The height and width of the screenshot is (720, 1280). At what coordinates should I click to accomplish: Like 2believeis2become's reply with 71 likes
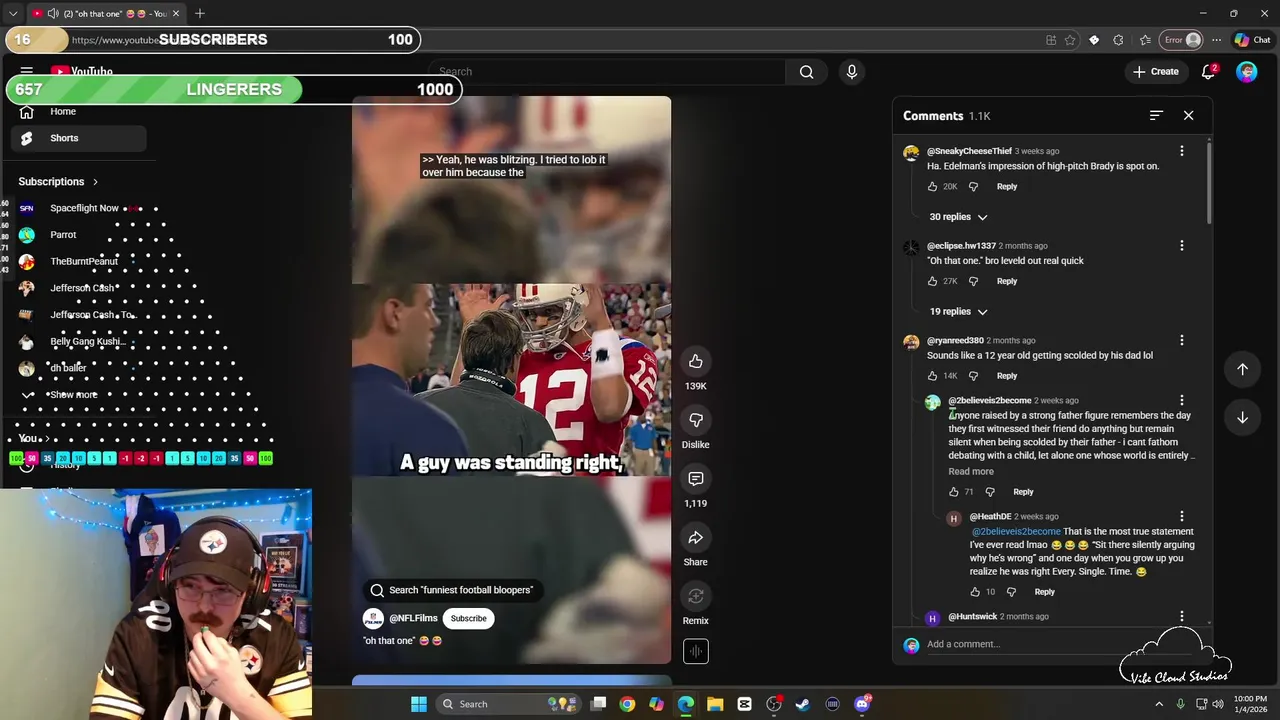click(953, 492)
